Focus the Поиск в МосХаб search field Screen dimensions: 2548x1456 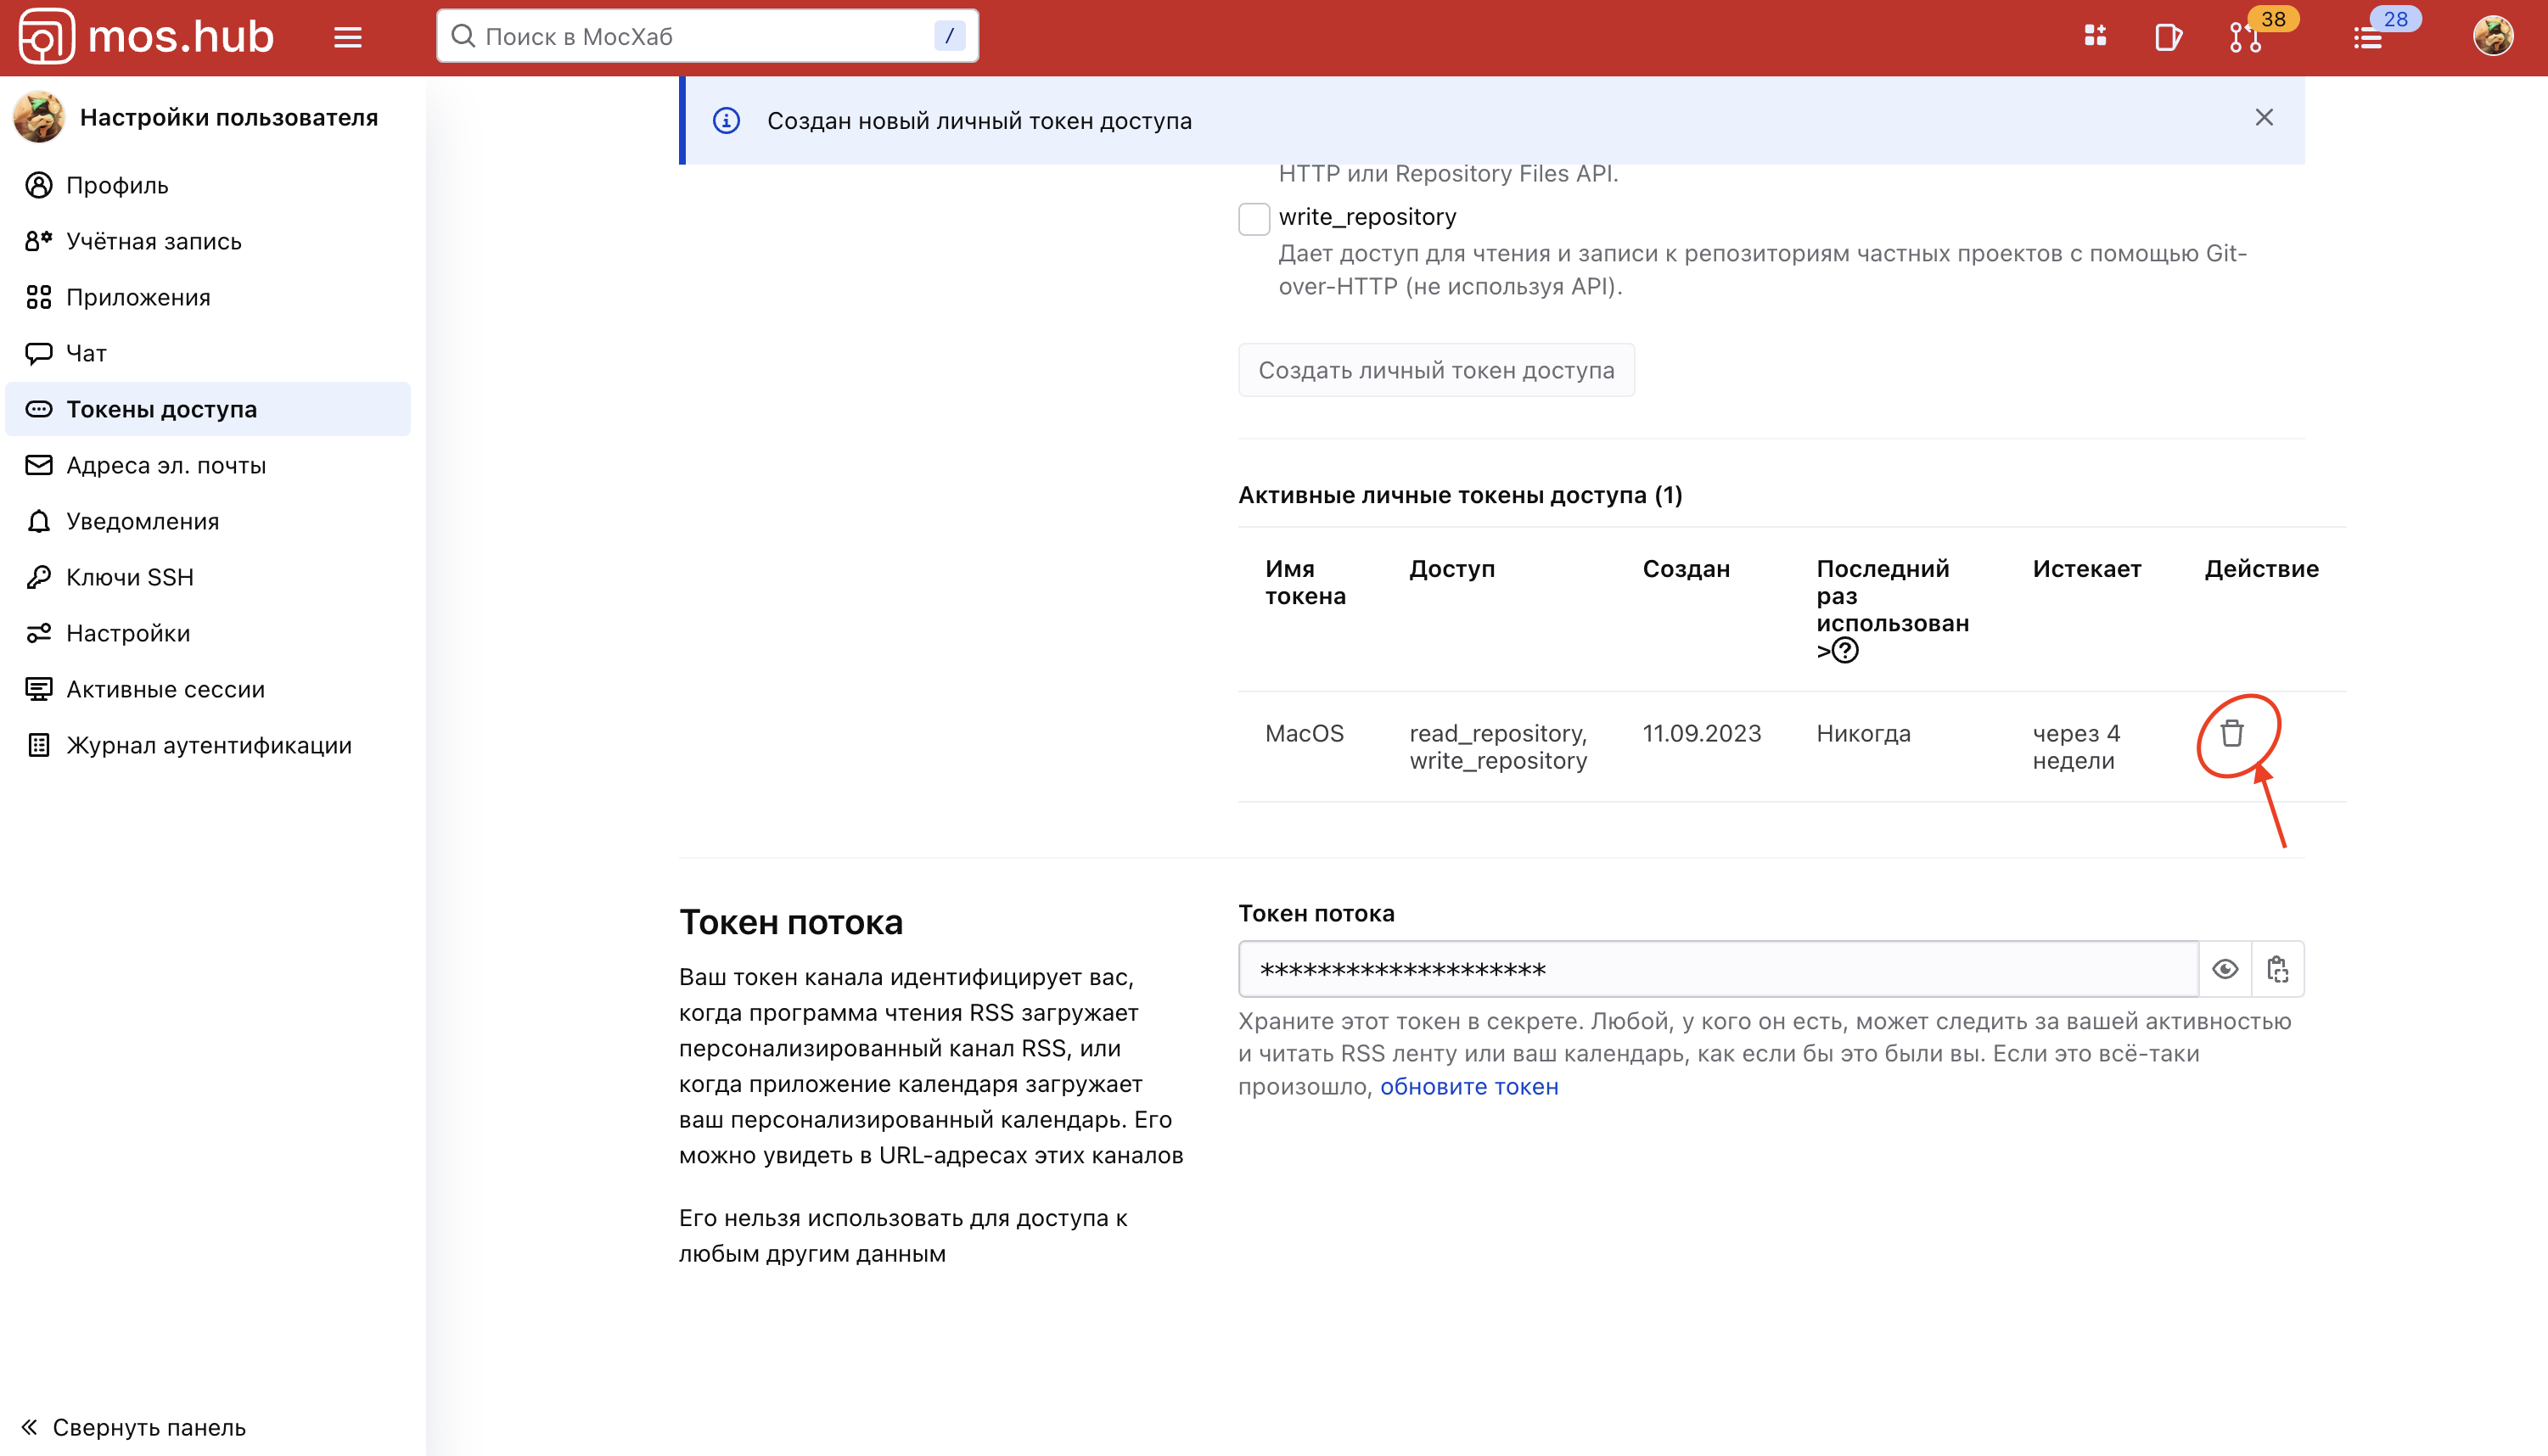pyautogui.click(x=700, y=37)
